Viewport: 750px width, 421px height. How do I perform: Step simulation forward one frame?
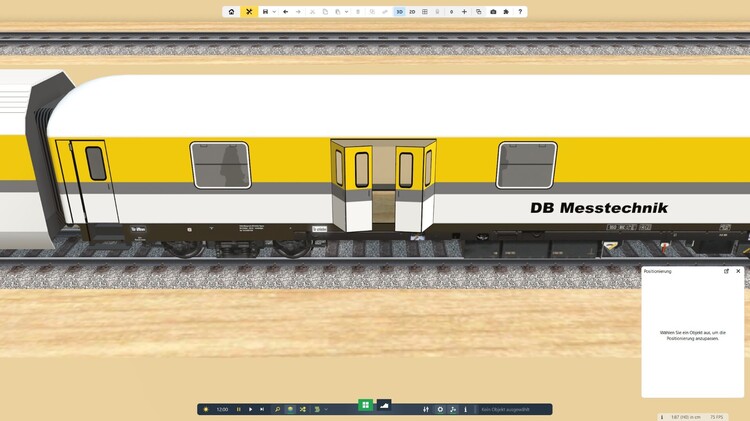point(262,410)
